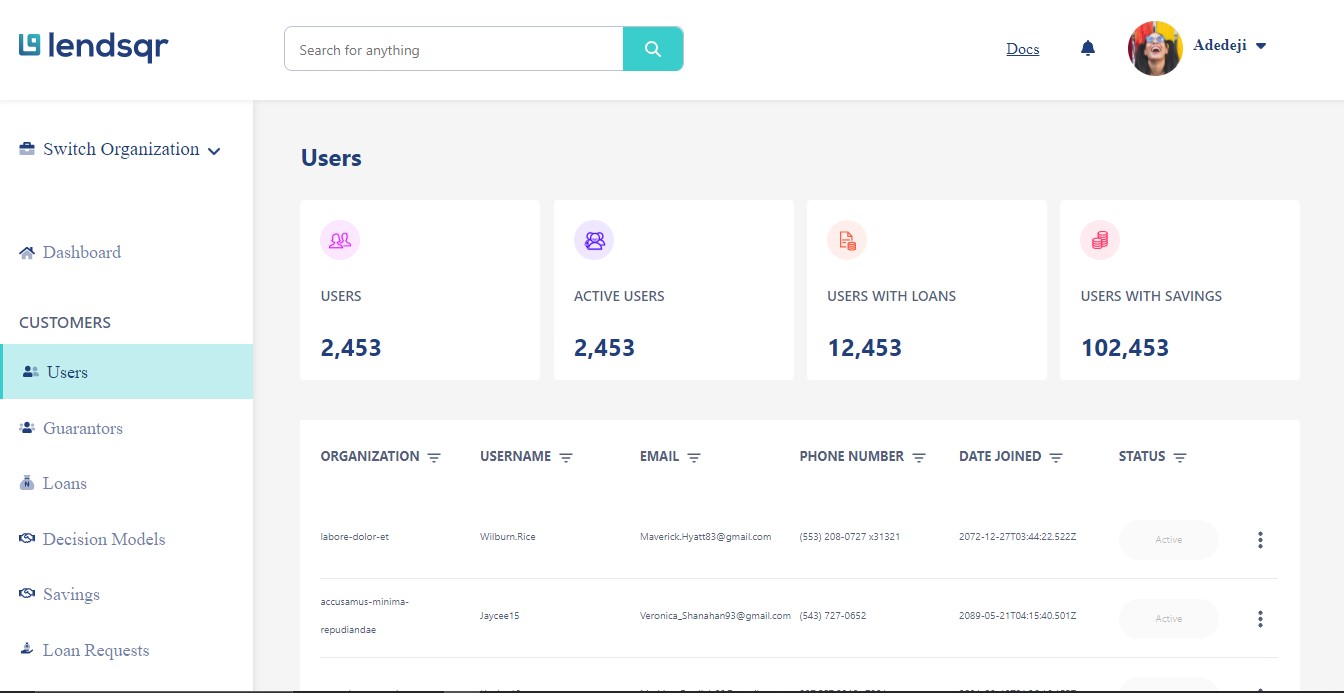Click the Search for anything field
The height and width of the screenshot is (693, 1344).
[x=454, y=49]
